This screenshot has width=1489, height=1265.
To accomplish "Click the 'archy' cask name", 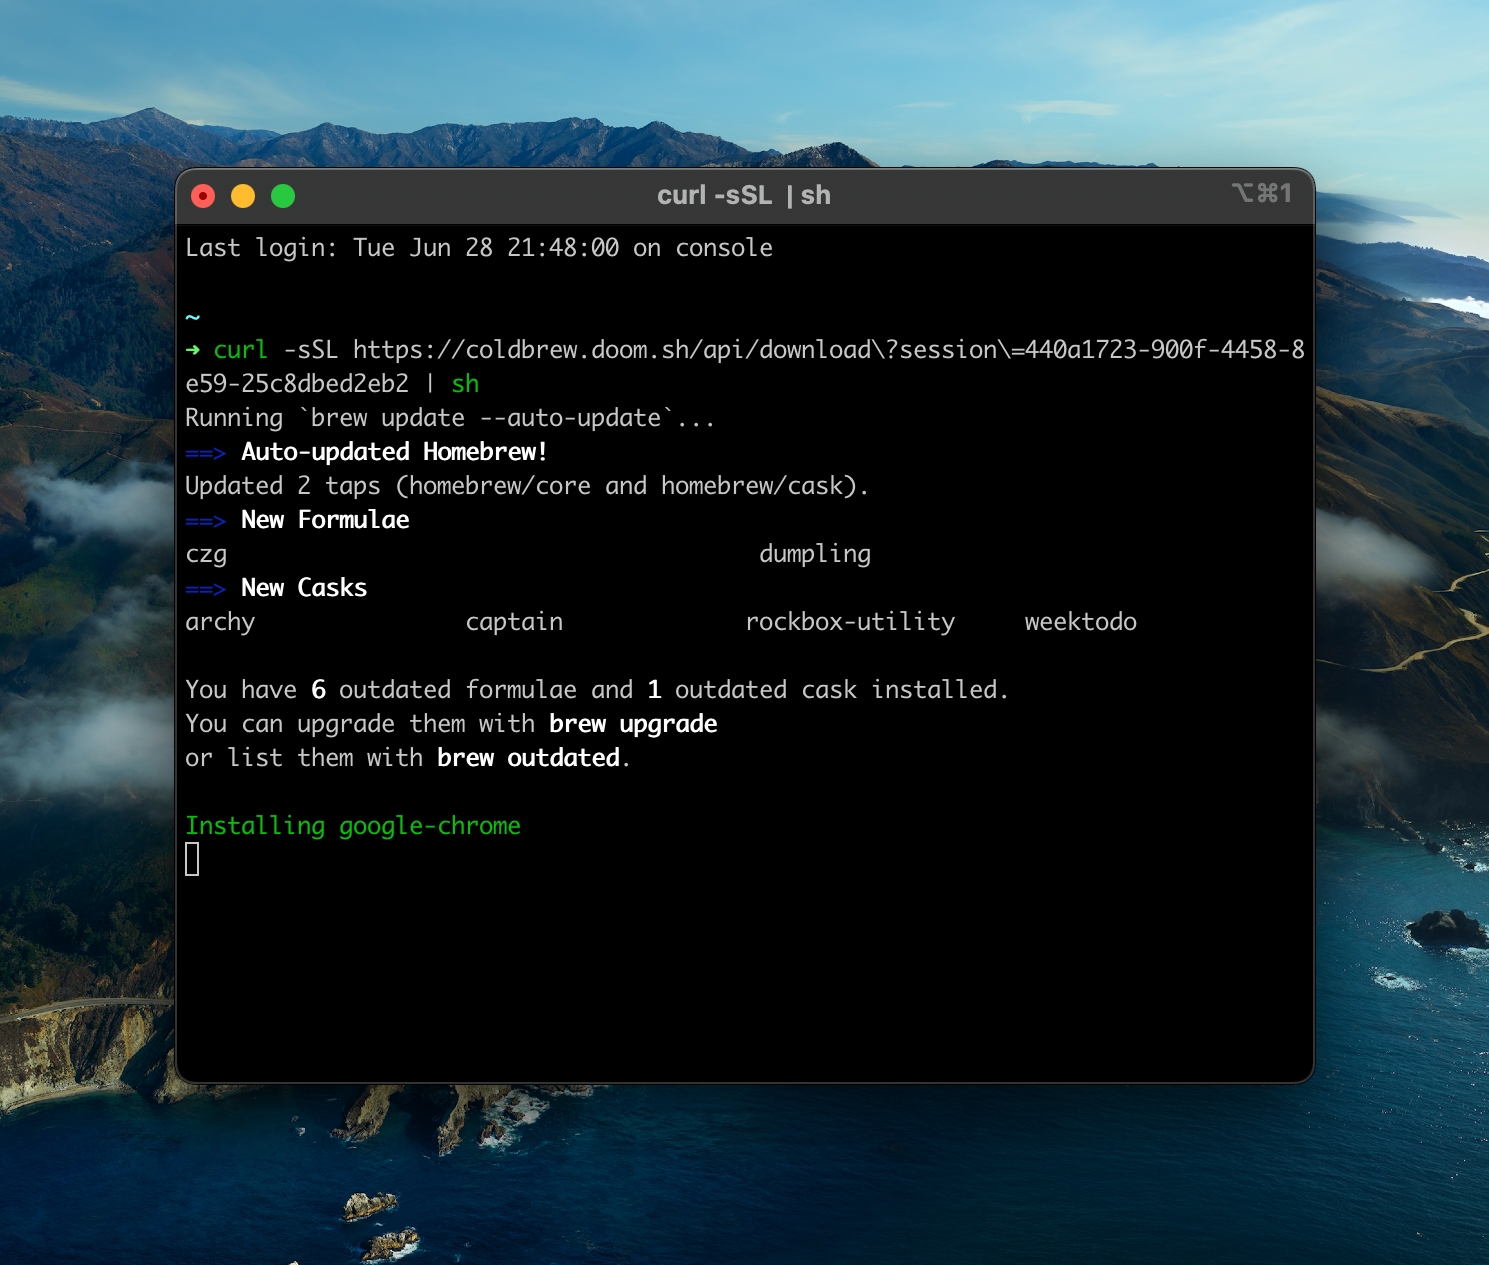I will 220,622.
